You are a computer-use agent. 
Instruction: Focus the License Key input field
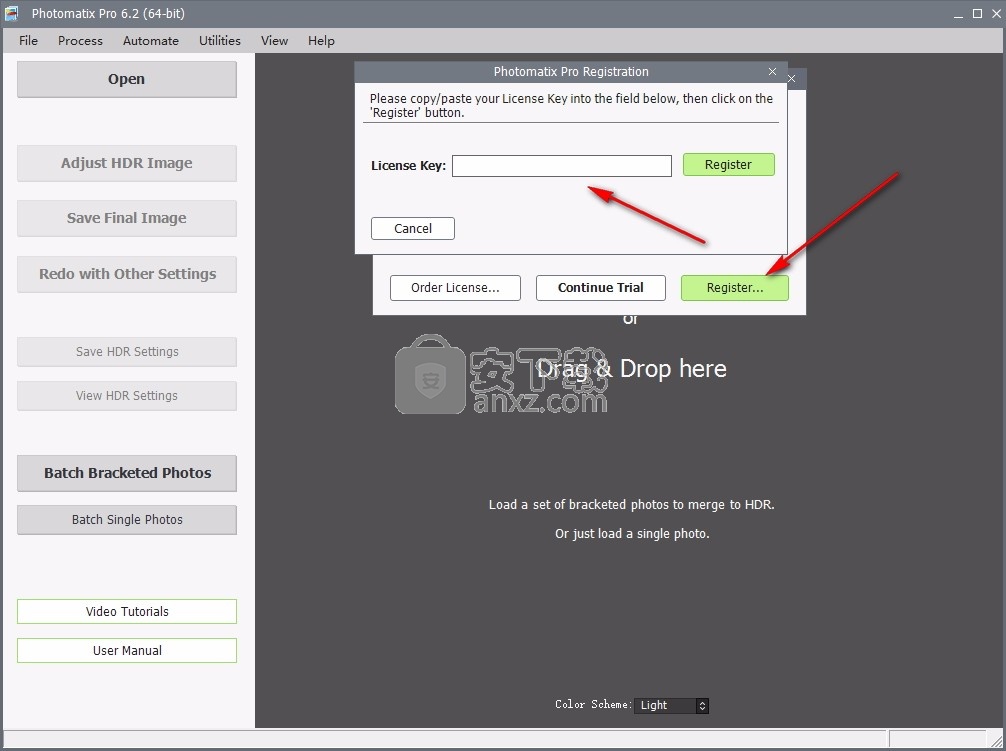[561, 165]
